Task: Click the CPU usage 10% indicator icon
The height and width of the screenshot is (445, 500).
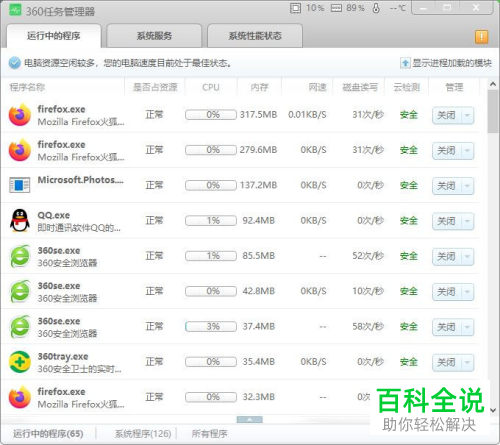Action: coord(295,8)
